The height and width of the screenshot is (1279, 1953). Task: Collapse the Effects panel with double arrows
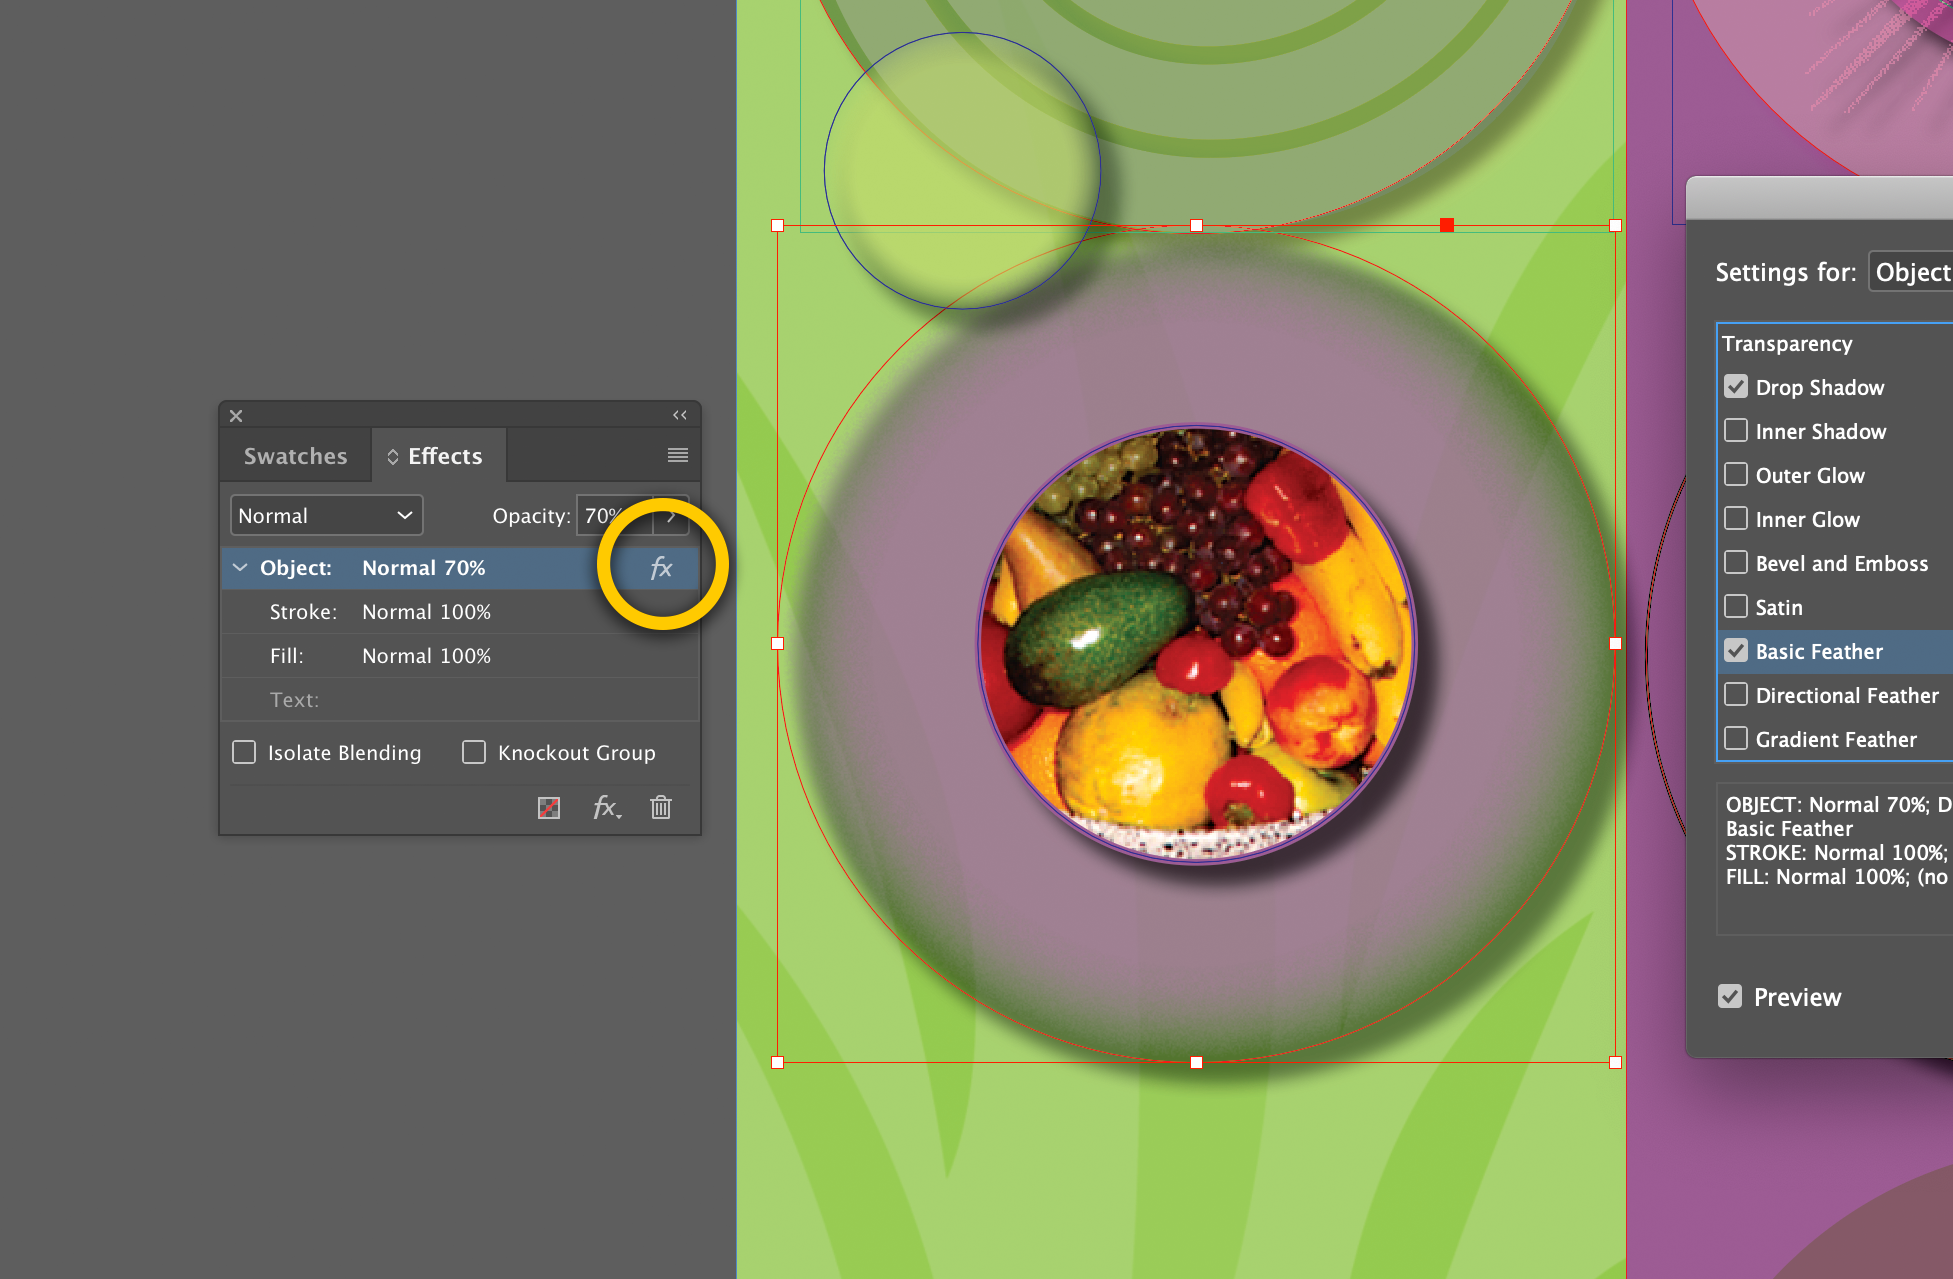(x=680, y=415)
